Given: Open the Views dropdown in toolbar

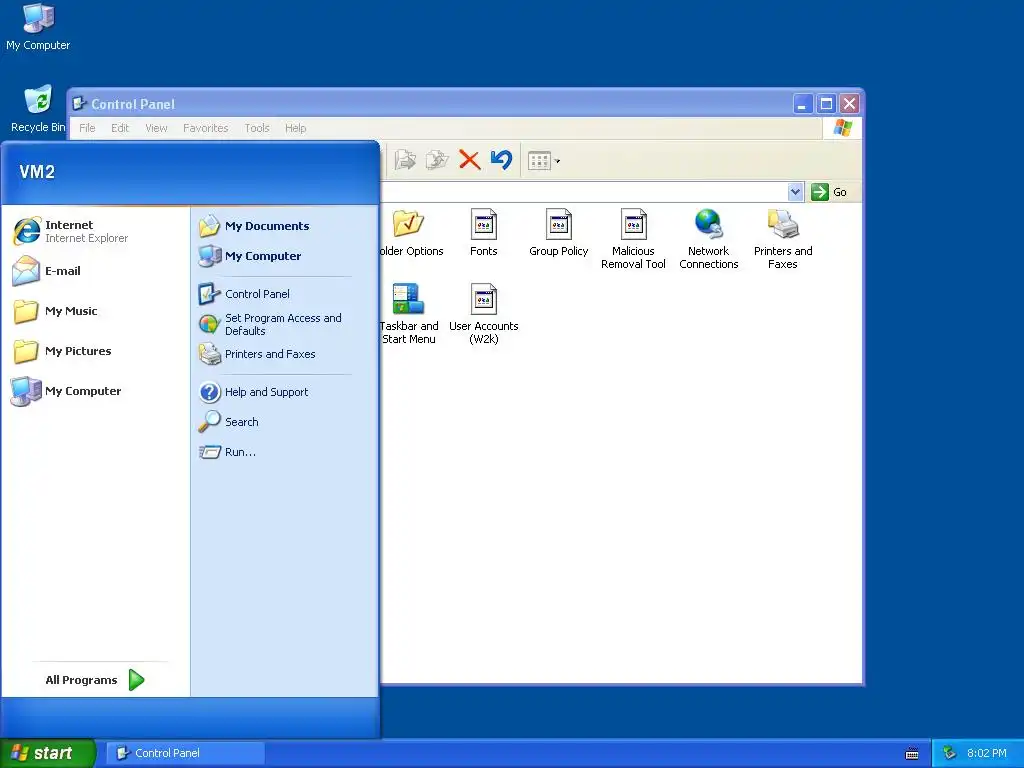Looking at the screenshot, I should [x=544, y=161].
